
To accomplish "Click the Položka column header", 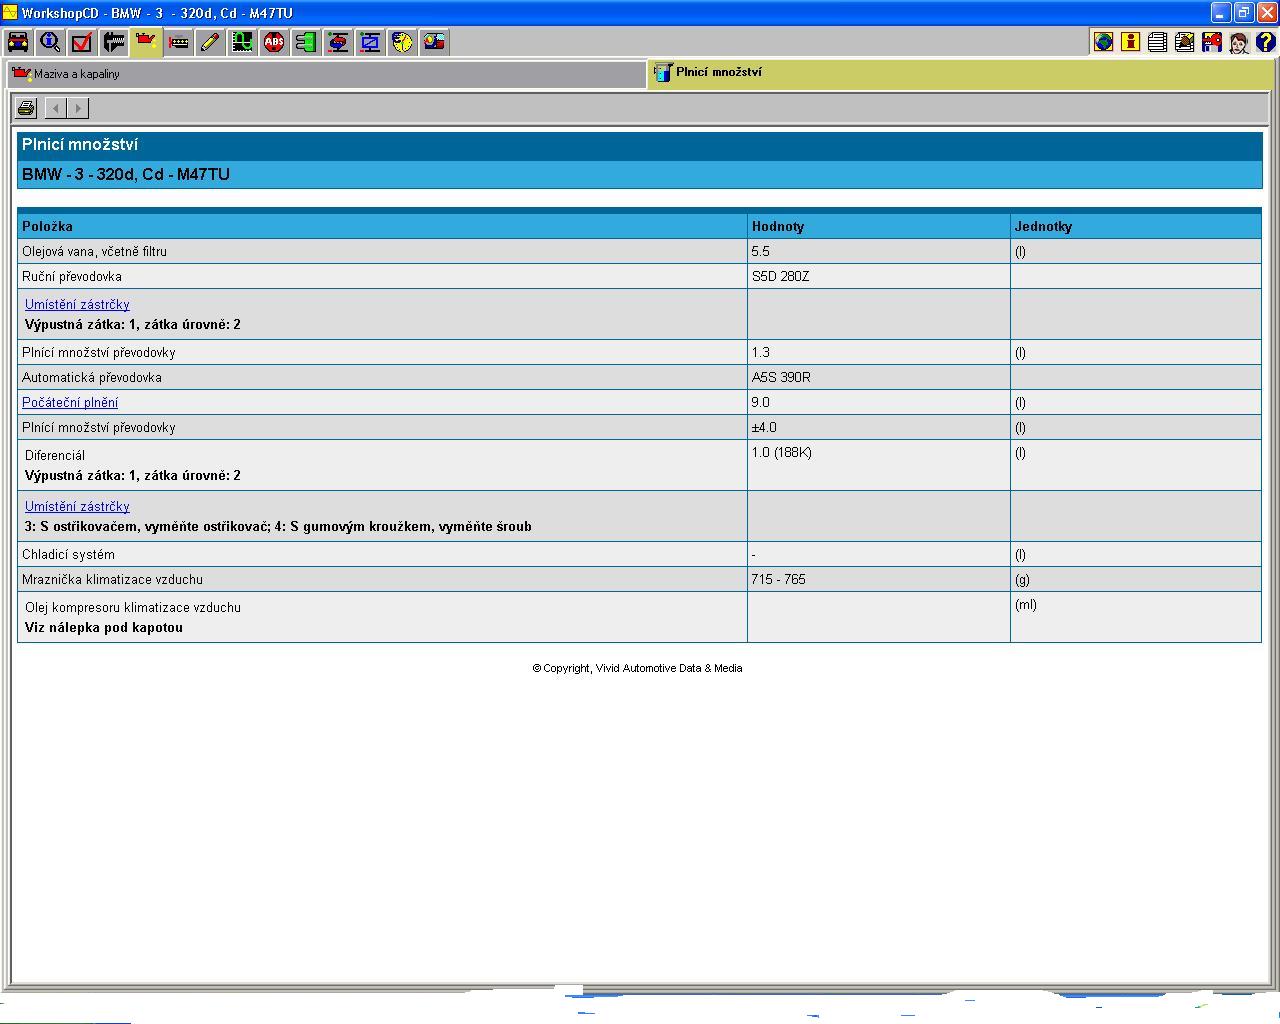I will pos(382,226).
